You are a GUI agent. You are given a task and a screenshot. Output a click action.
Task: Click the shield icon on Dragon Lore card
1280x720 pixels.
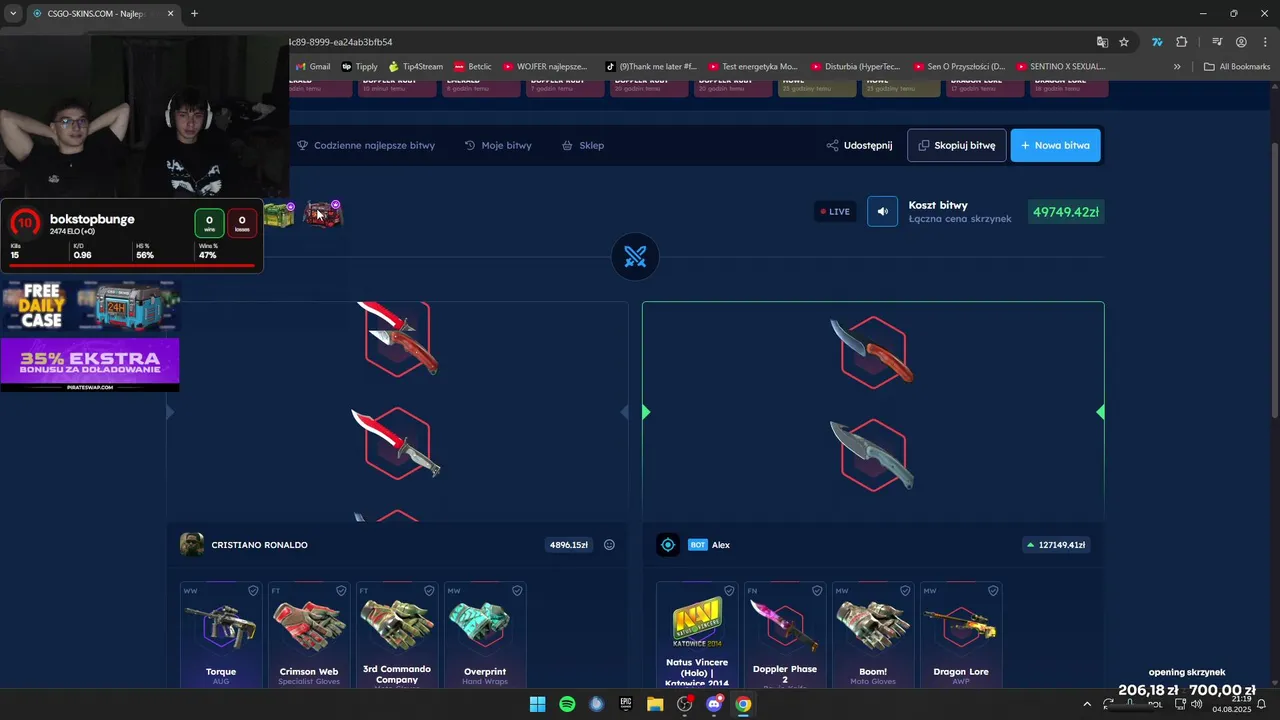[993, 591]
